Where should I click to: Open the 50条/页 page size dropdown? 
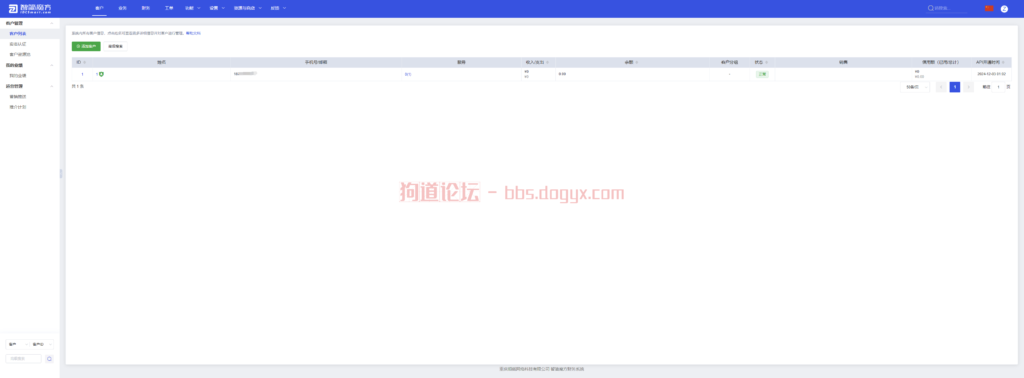tap(915, 87)
